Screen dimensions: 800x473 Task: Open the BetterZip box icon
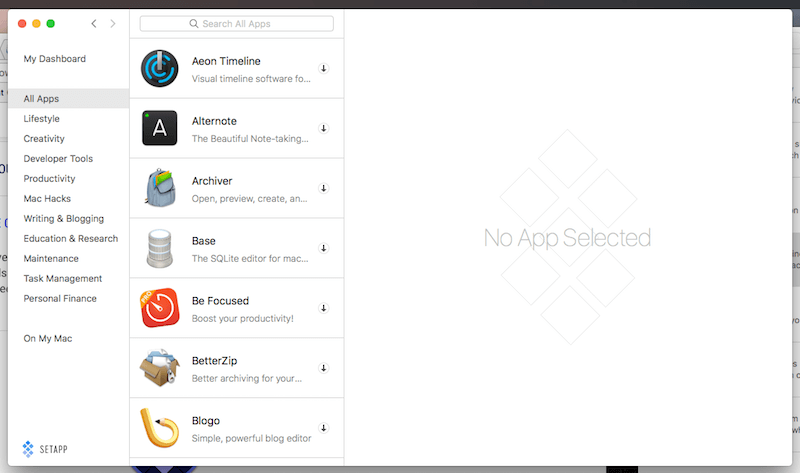coord(160,368)
